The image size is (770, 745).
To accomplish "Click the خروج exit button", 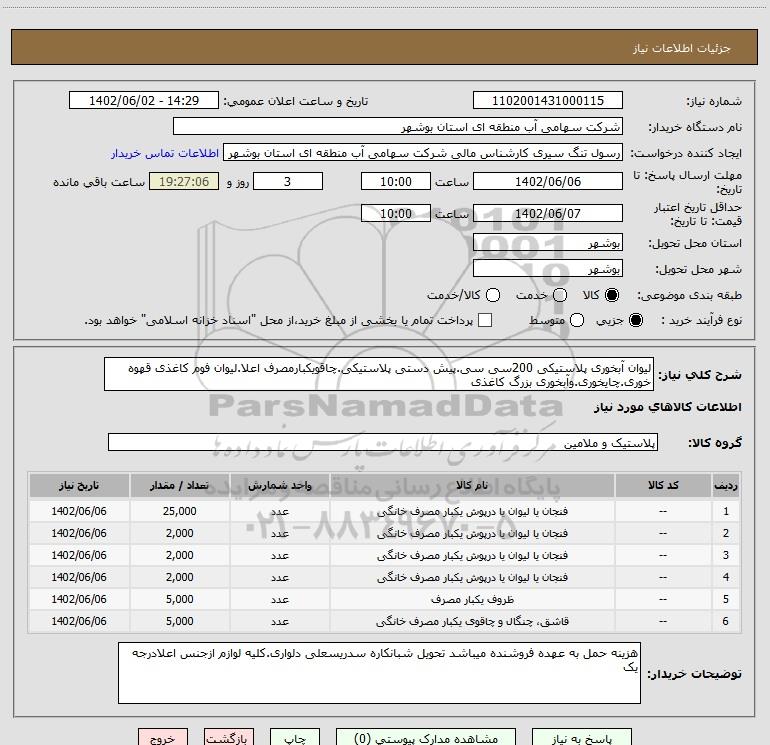I will tap(163, 737).
